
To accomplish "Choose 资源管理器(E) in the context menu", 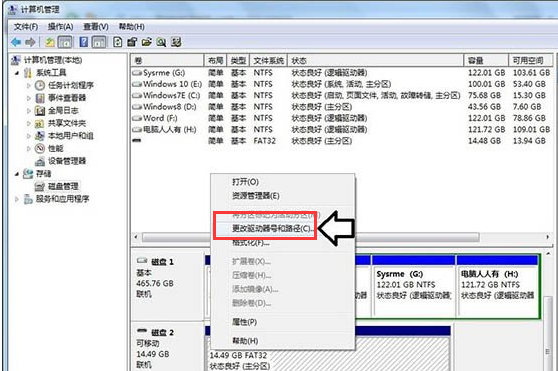I will 283,196.
